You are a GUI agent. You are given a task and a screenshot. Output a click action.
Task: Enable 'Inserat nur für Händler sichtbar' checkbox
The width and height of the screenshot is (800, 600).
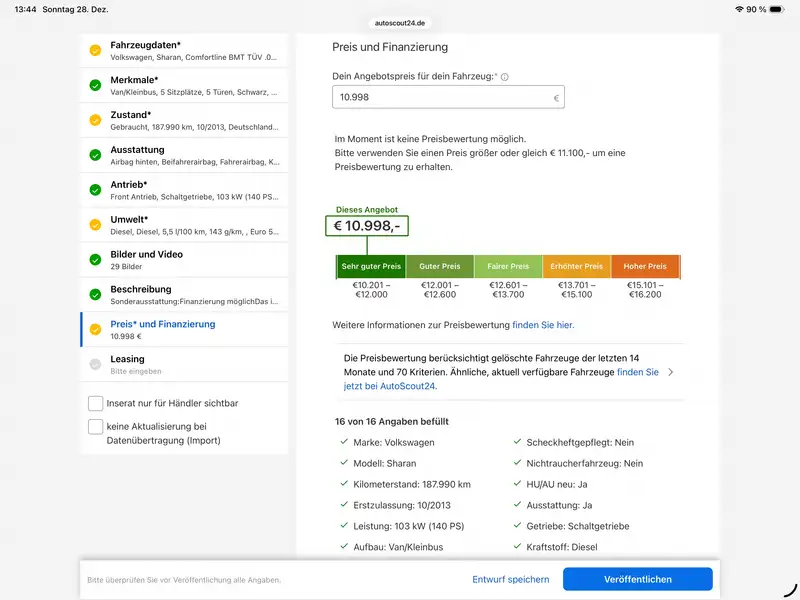click(96, 403)
